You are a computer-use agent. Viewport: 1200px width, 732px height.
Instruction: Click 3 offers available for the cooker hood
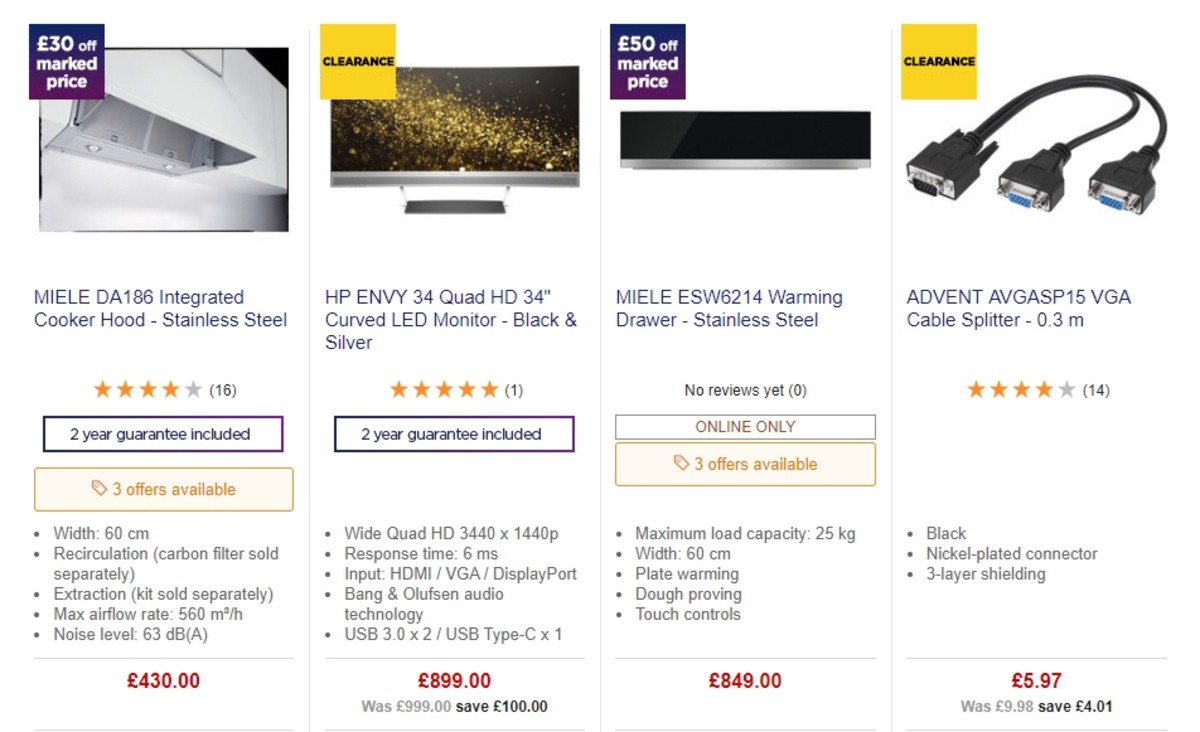pyautogui.click(x=163, y=488)
